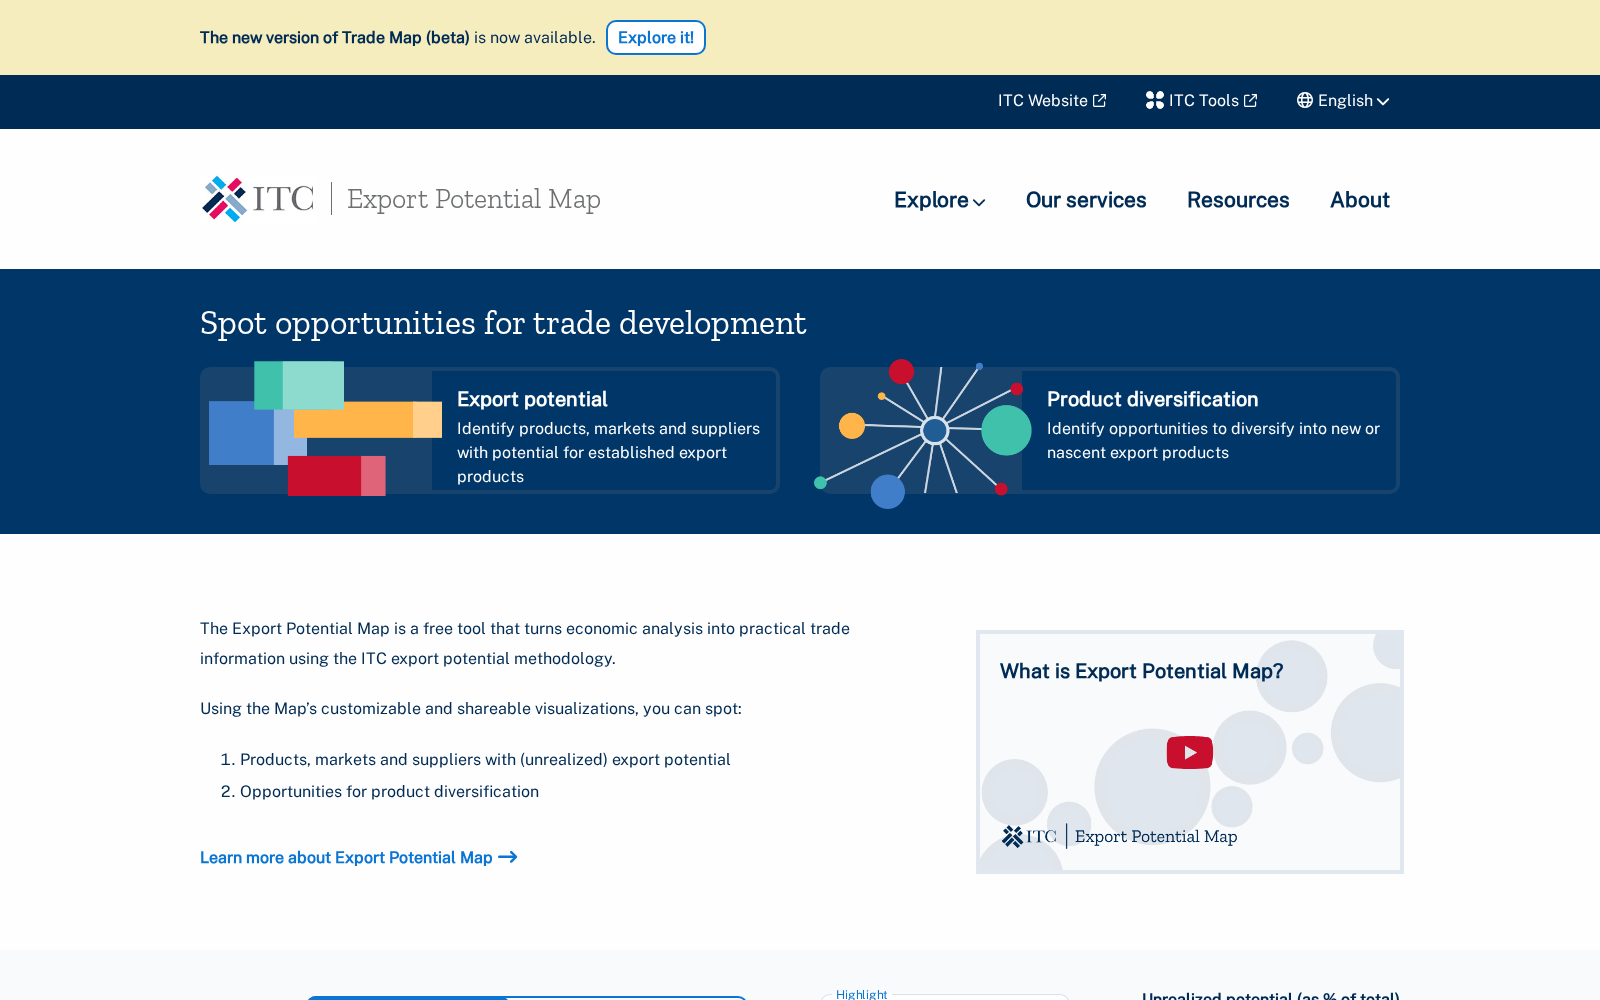Click the Products, markets and suppliers list item
This screenshot has width=1600, height=1000.
[485, 760]
